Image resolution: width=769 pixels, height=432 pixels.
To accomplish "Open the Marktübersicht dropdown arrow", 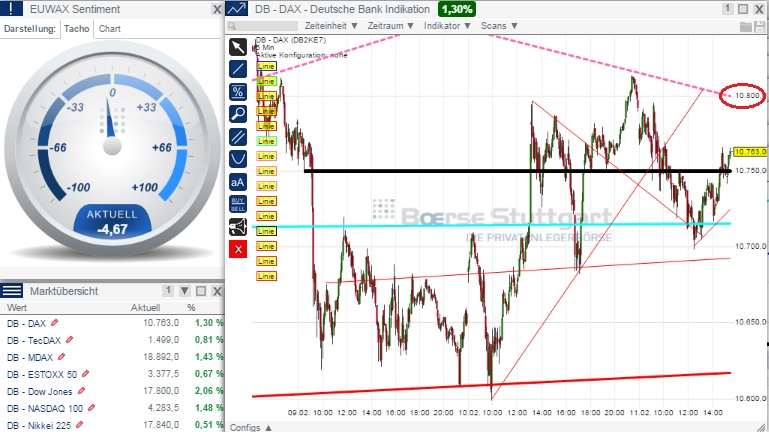I will point(184,291).
